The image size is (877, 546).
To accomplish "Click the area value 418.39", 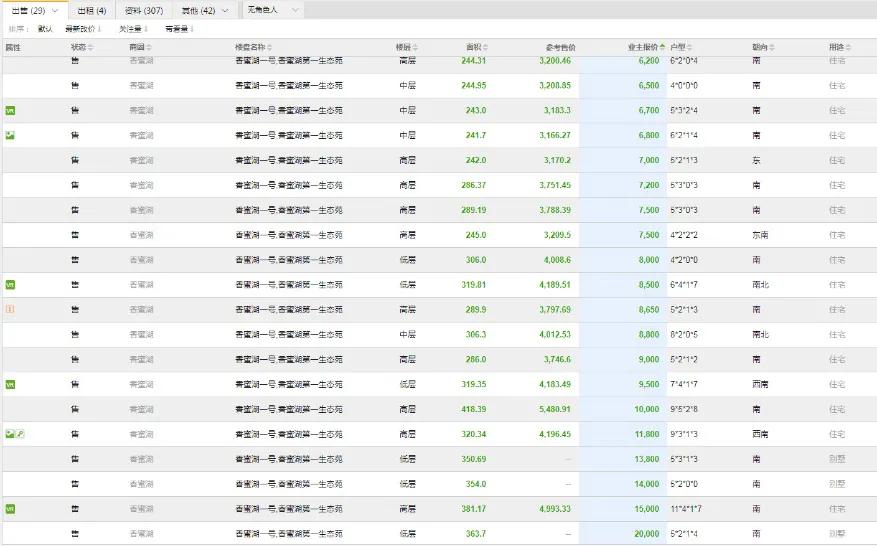I will coord(474,410).
